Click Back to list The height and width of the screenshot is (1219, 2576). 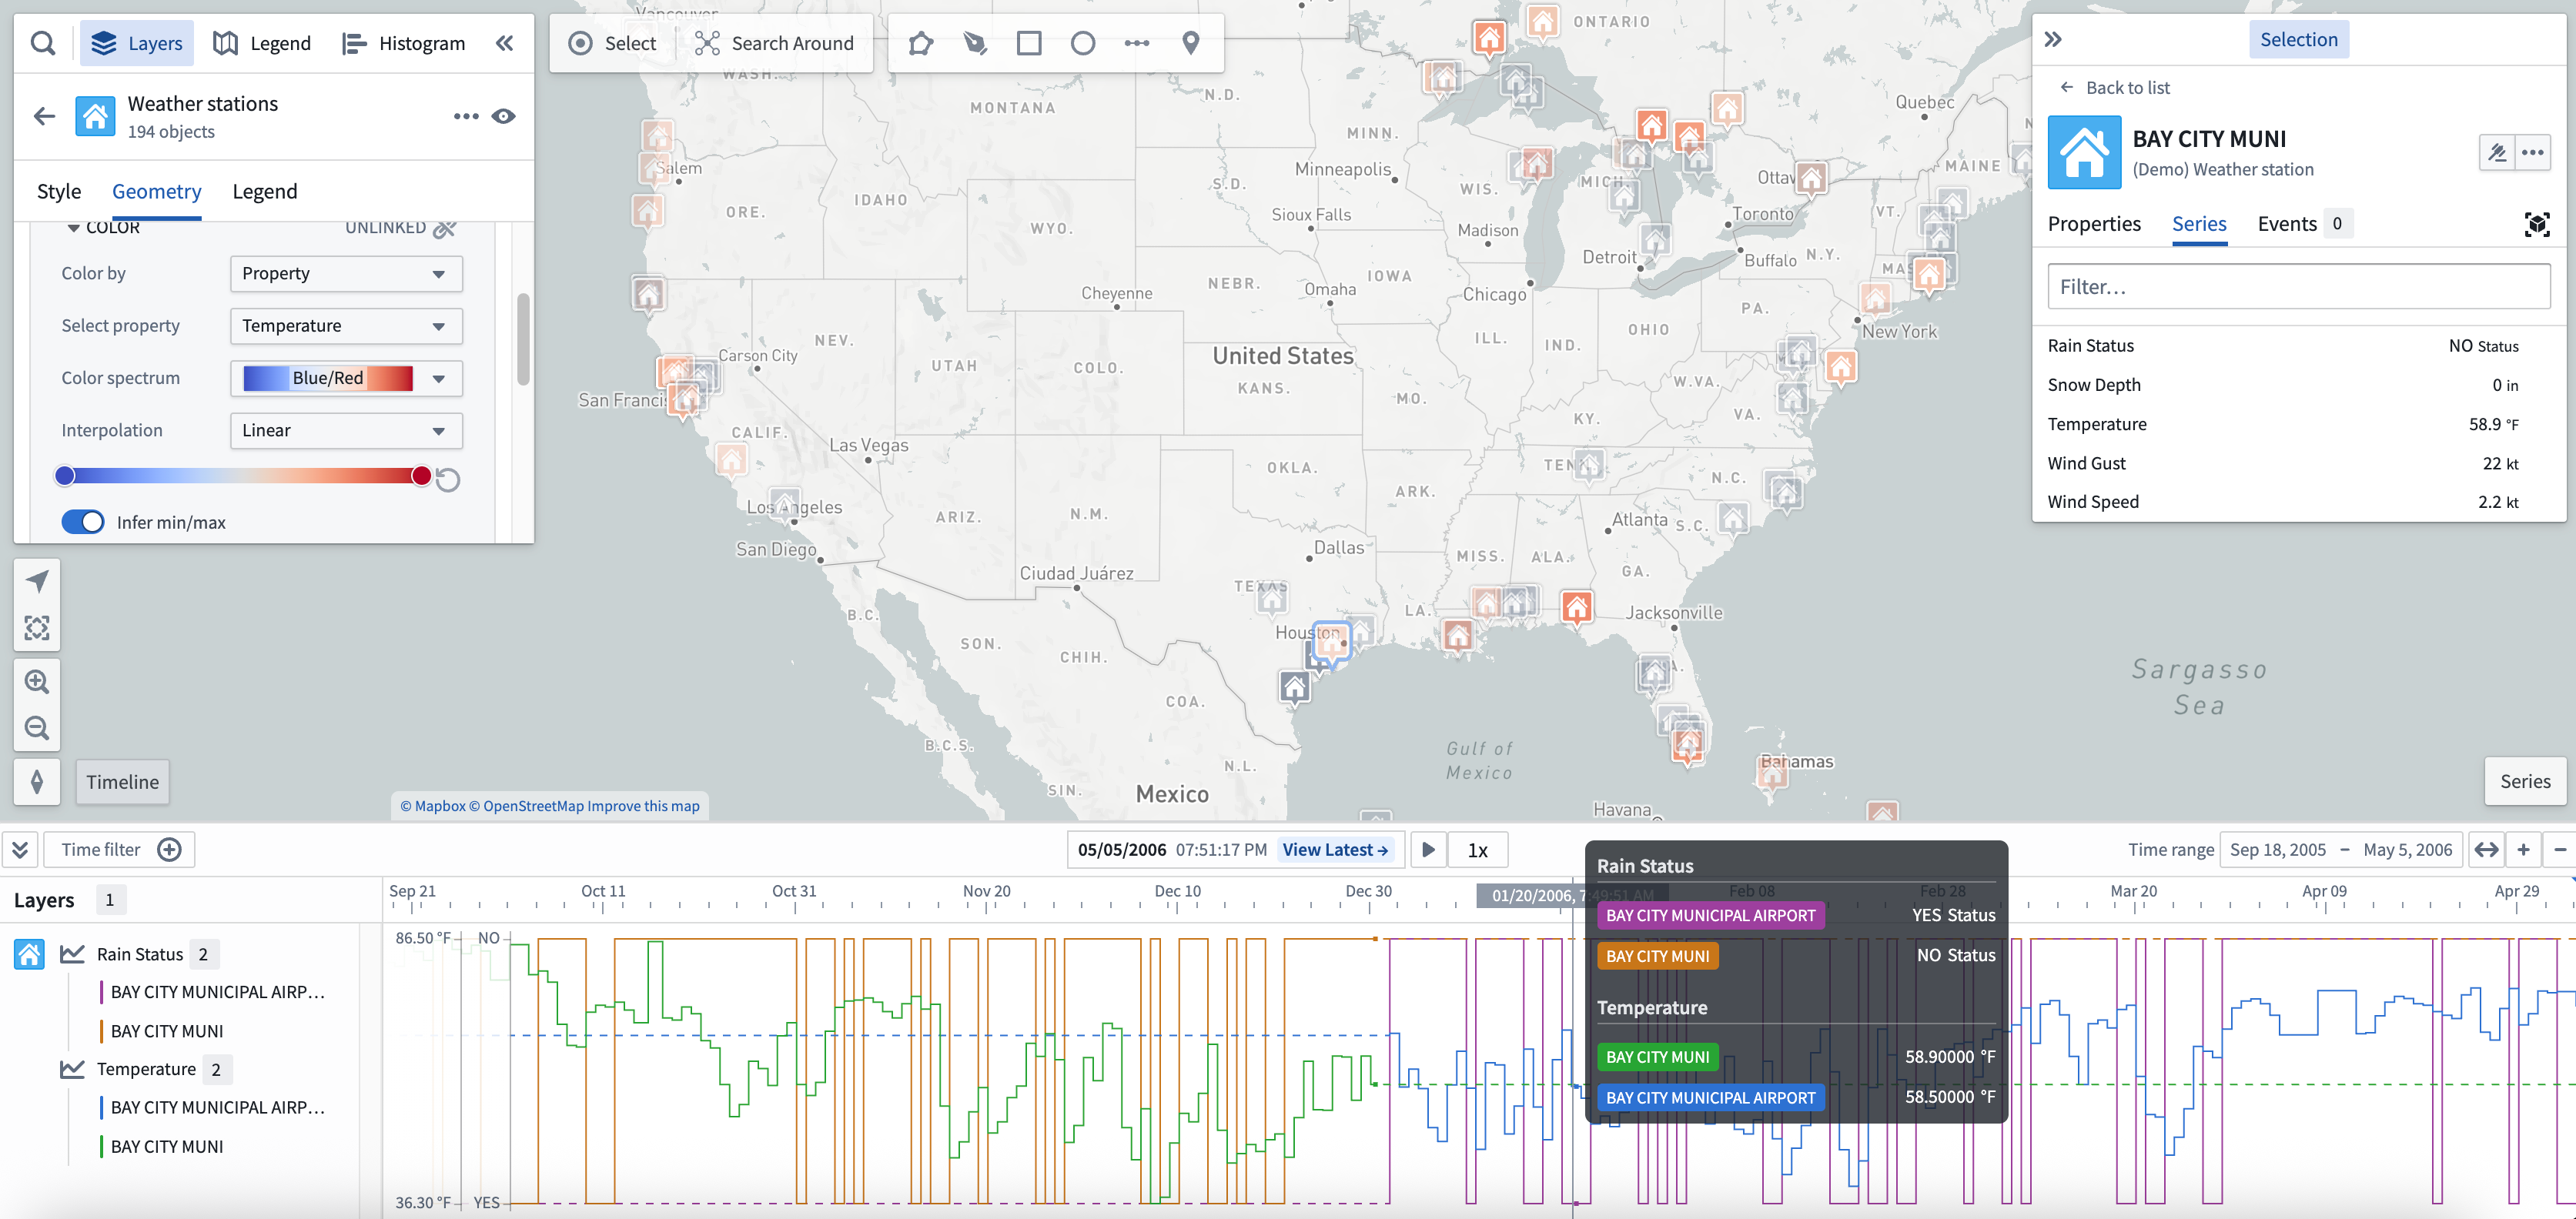coord(2116,87)
